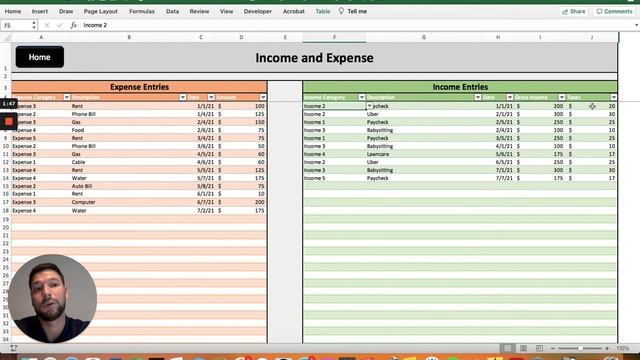Click the black Home button on the sheet
Screen dimensions: 640x360
click(40, 57)
